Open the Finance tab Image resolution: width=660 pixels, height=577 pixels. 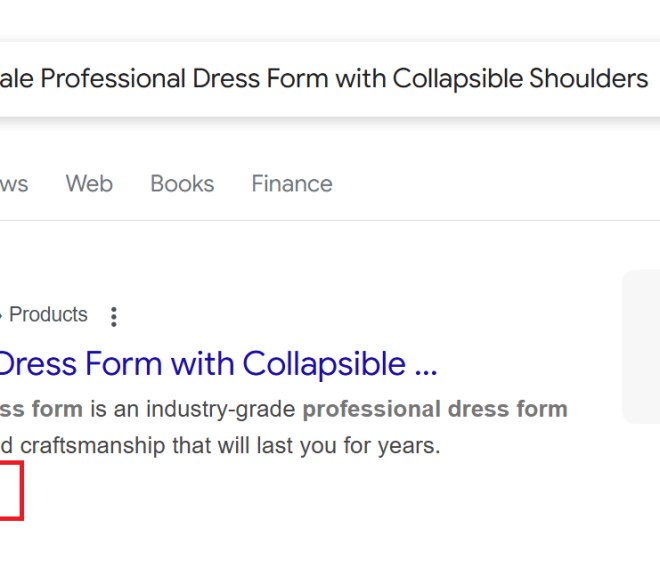point(292,184)
